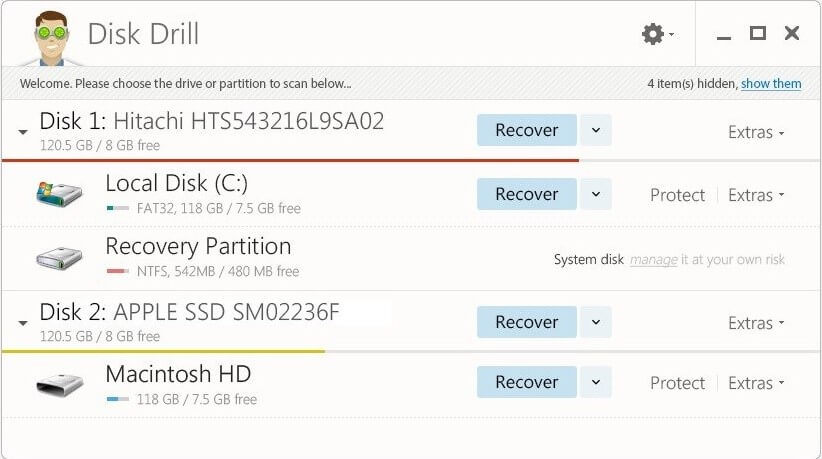Viewport: 822px width, 459px height.
Task: Open recover options dropdown for Macintosh HD
Action: 596,382
